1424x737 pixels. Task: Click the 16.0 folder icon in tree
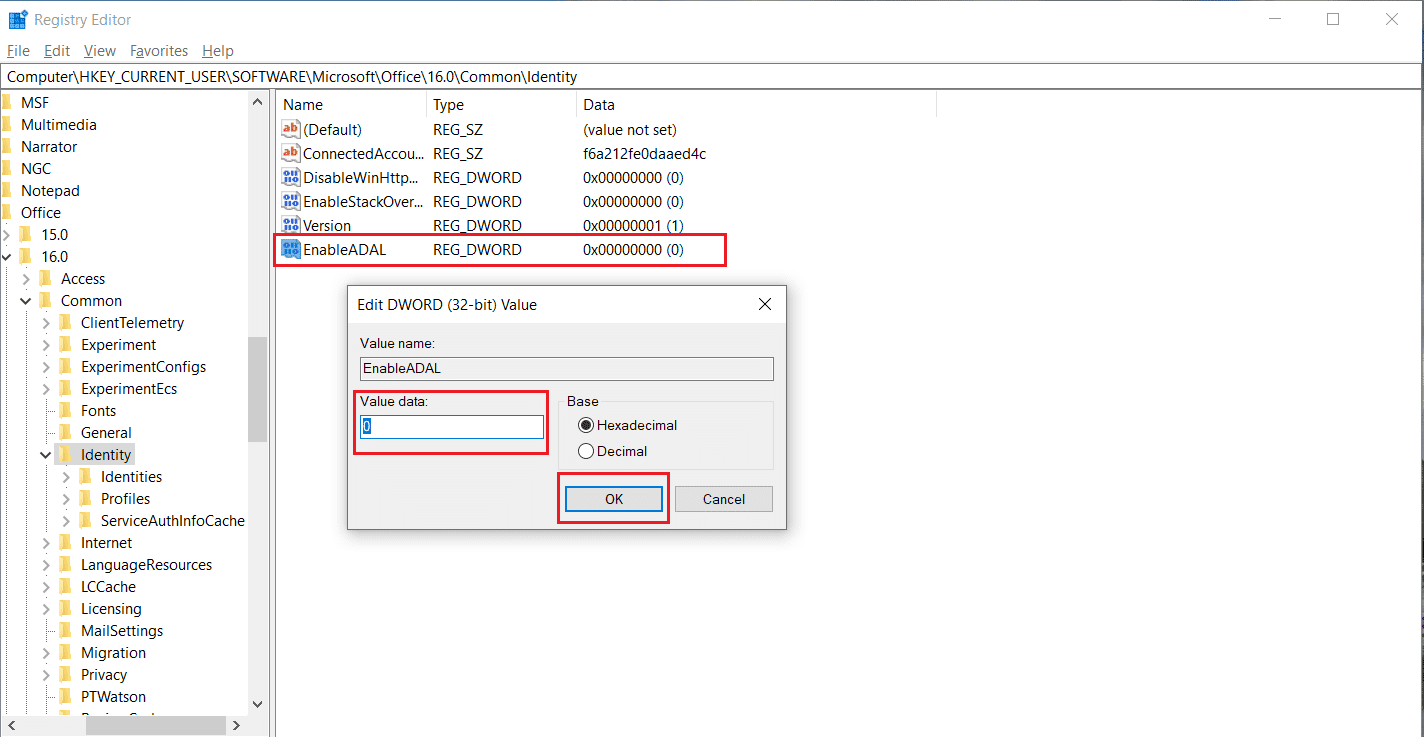[x=26, y=257]
